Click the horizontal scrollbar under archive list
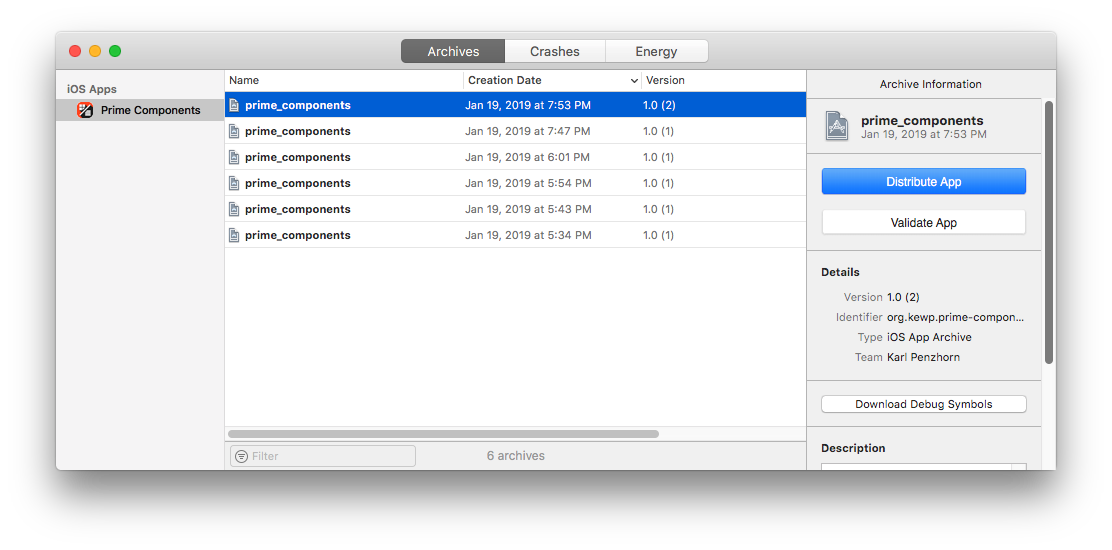 pos(443,434)
